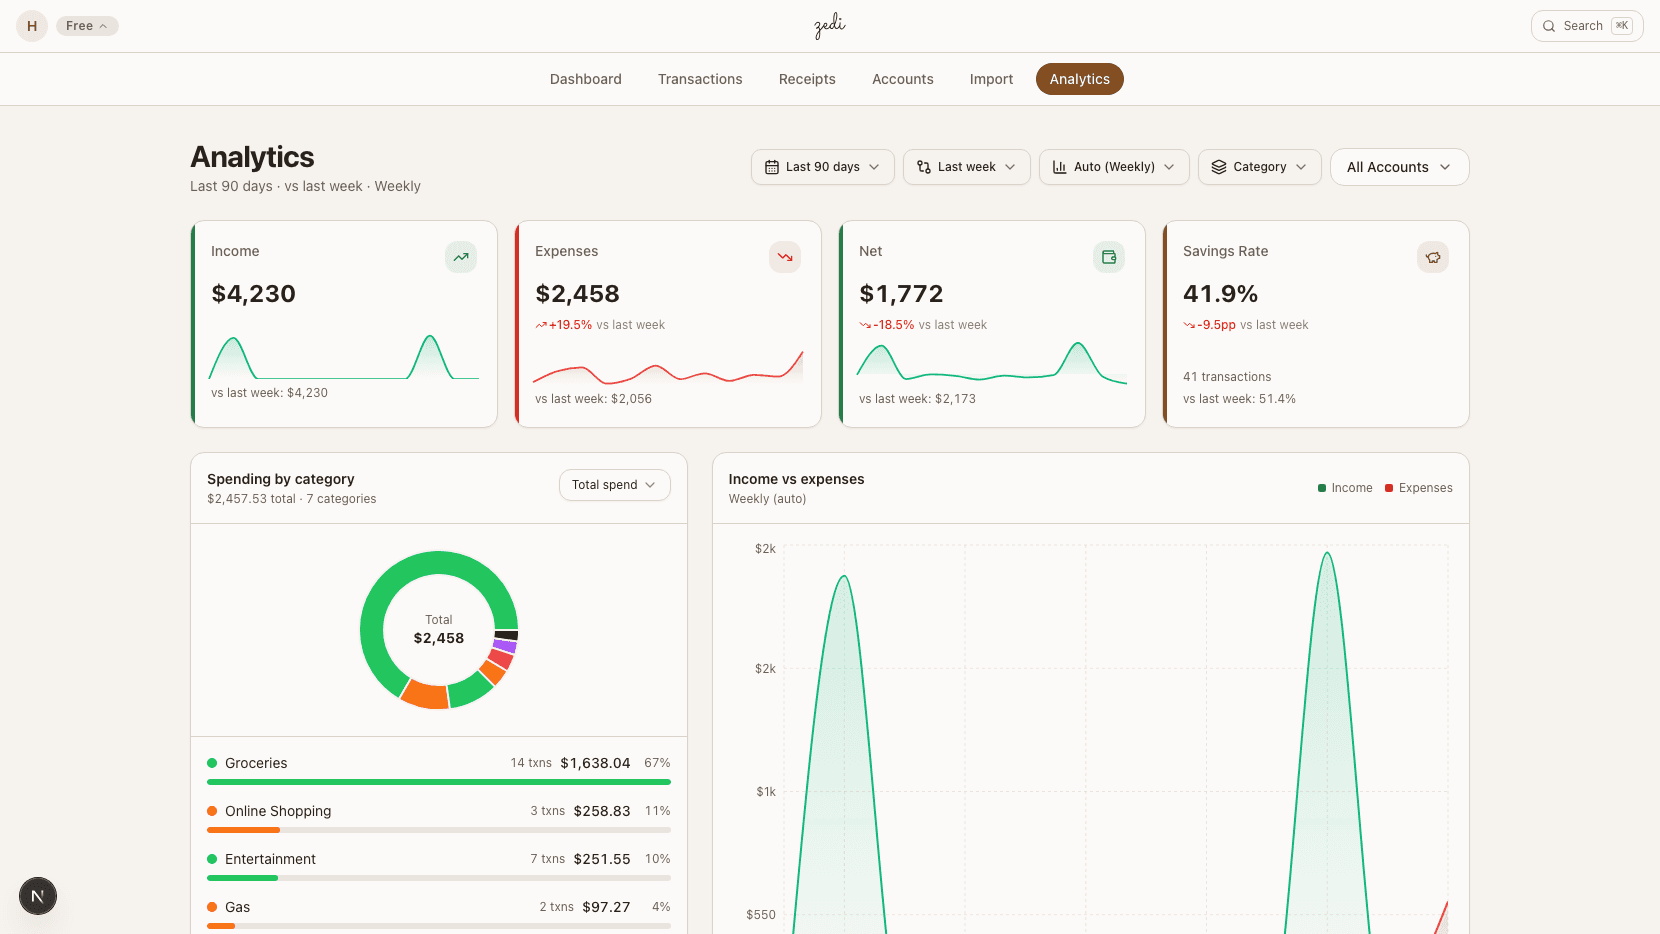This screenshot has width=1660, height=934.
Task: Go to the Dashboard tab
Action: pyautogui.click(x=586, y=79)
